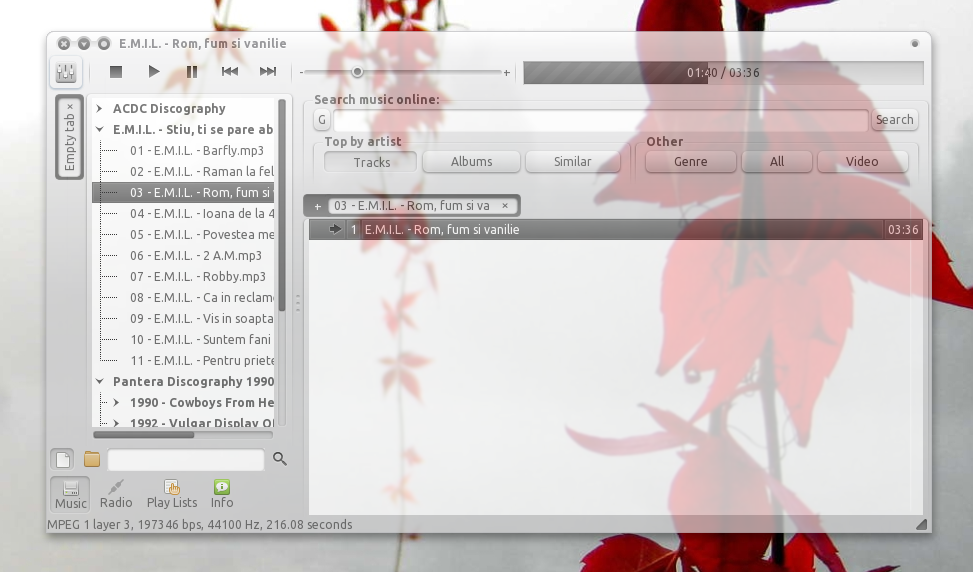Viewport: 973px width, 572px height.
Task: Select 06 - E.M.I.L. - 2 A.M.mp3
Action: point(195,256)
